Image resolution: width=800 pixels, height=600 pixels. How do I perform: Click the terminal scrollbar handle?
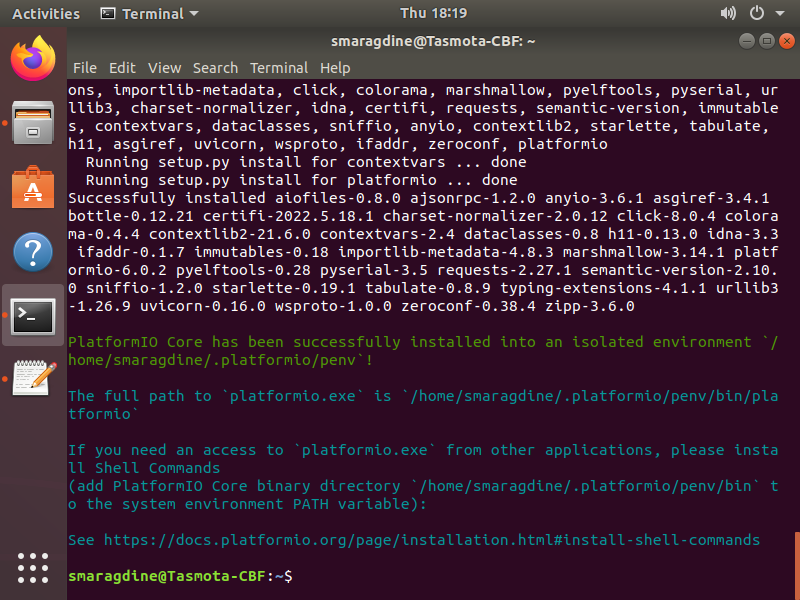tap(797, 565)
